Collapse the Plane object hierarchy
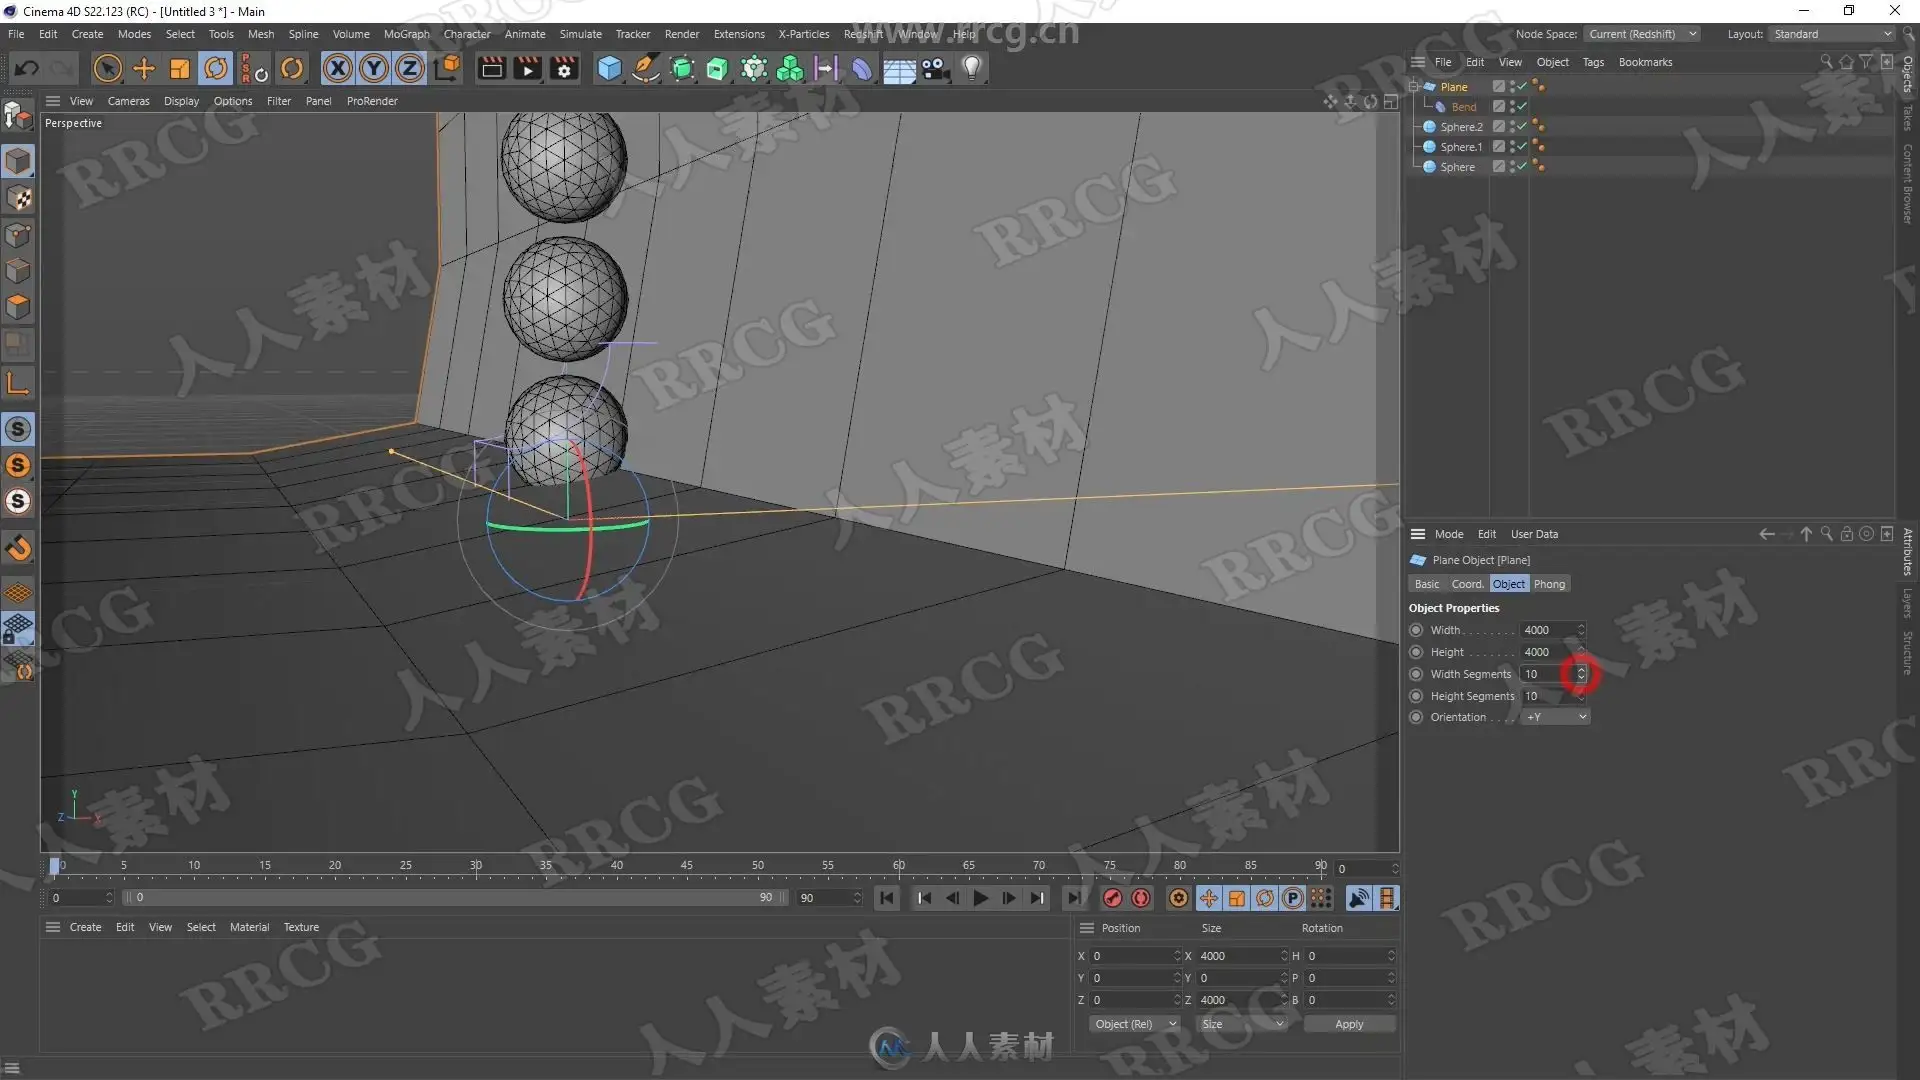Screen dimensions: 1920x1080 point(1414,87)
